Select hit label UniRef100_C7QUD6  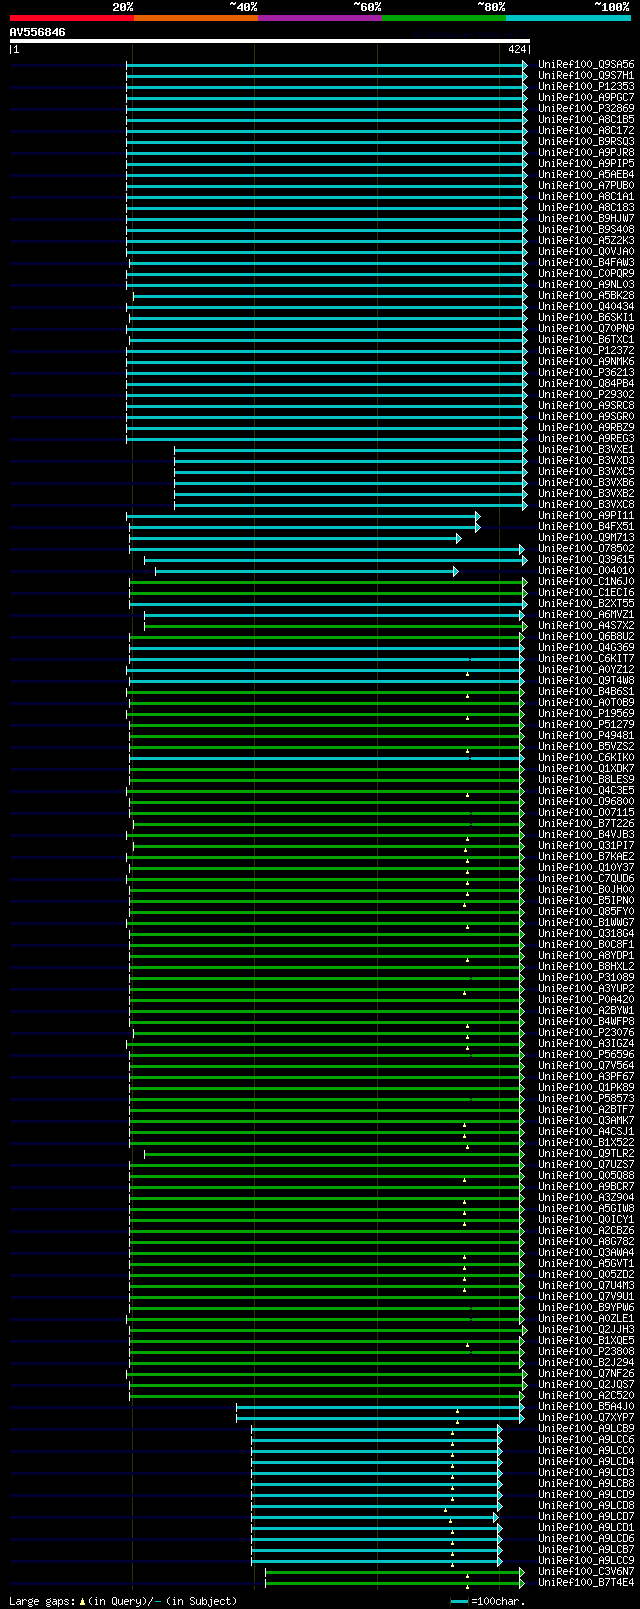pyautogui.click(x=586, y=879)
